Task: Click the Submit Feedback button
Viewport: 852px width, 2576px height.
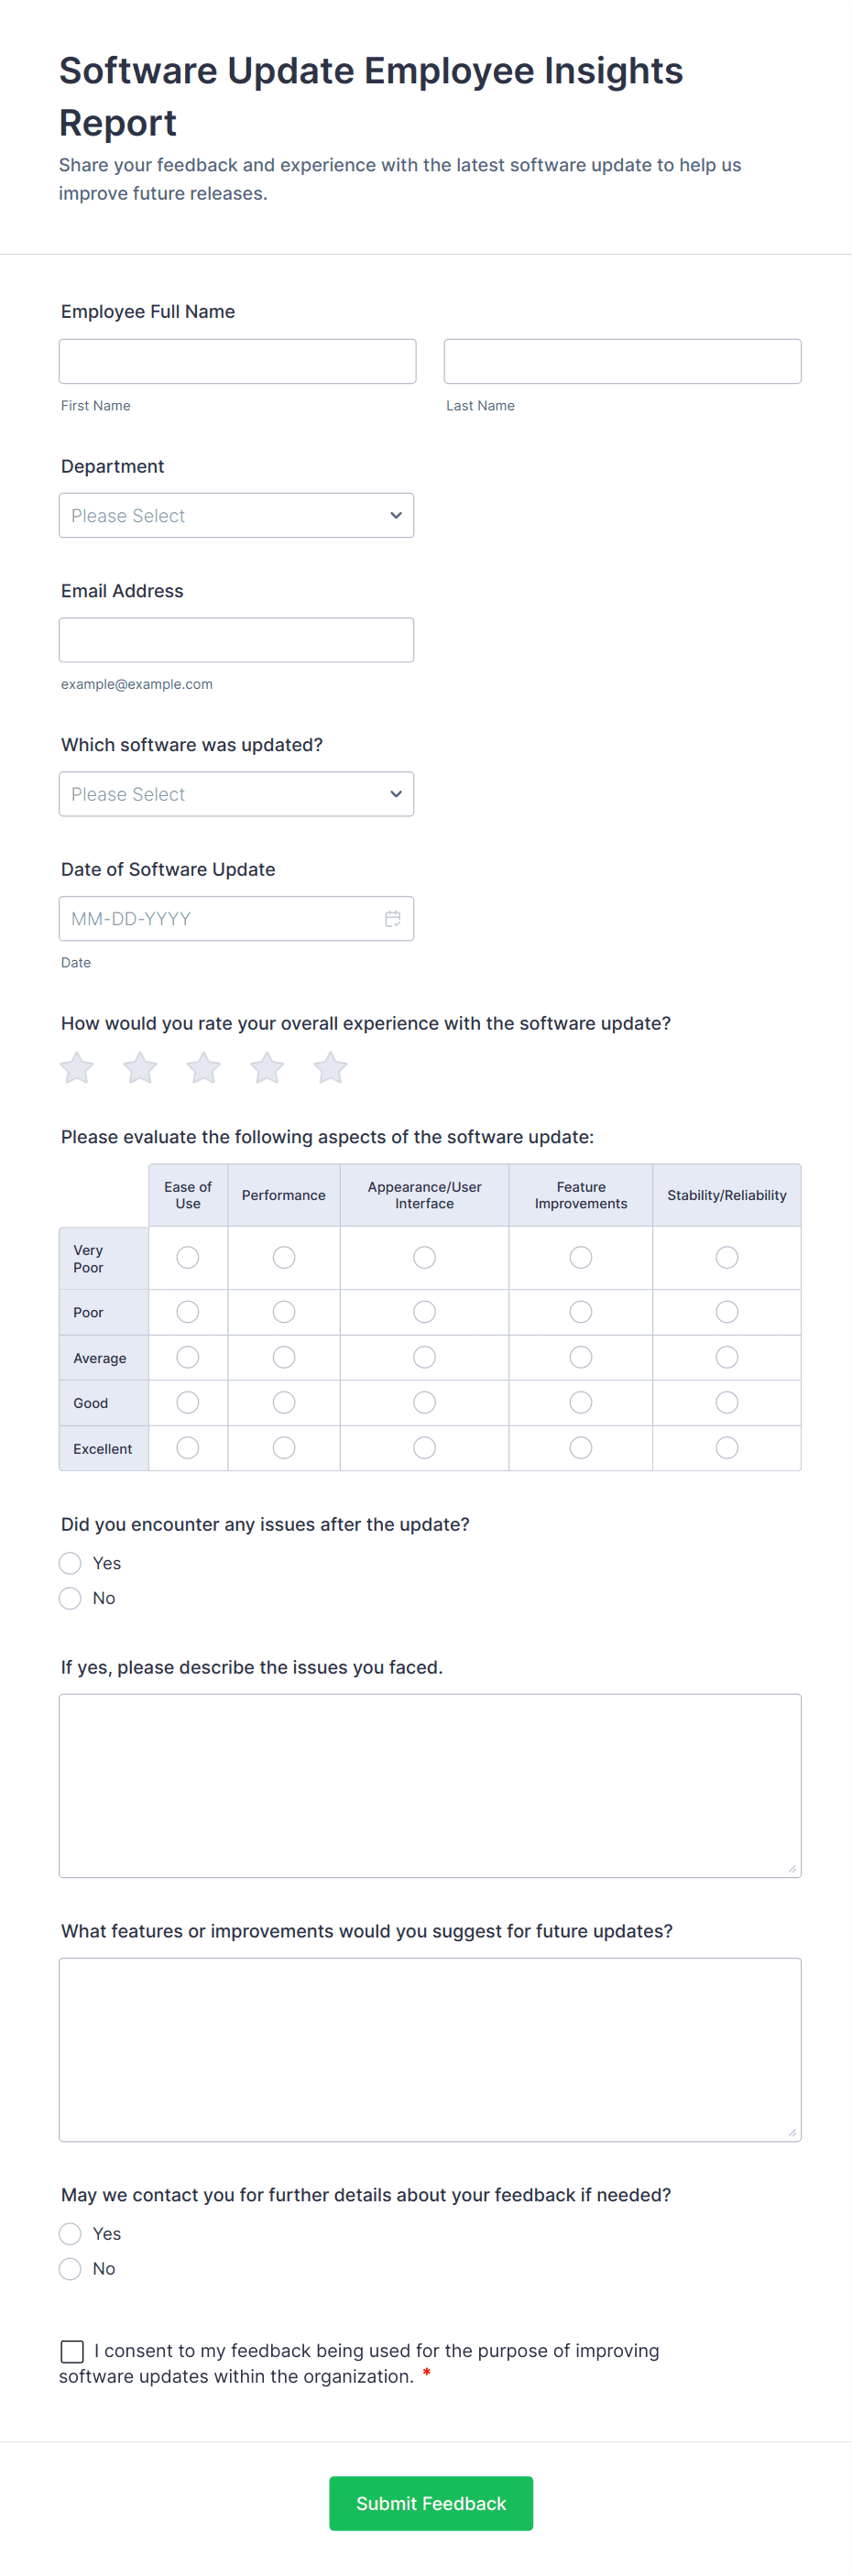Action: (430, 2504)
